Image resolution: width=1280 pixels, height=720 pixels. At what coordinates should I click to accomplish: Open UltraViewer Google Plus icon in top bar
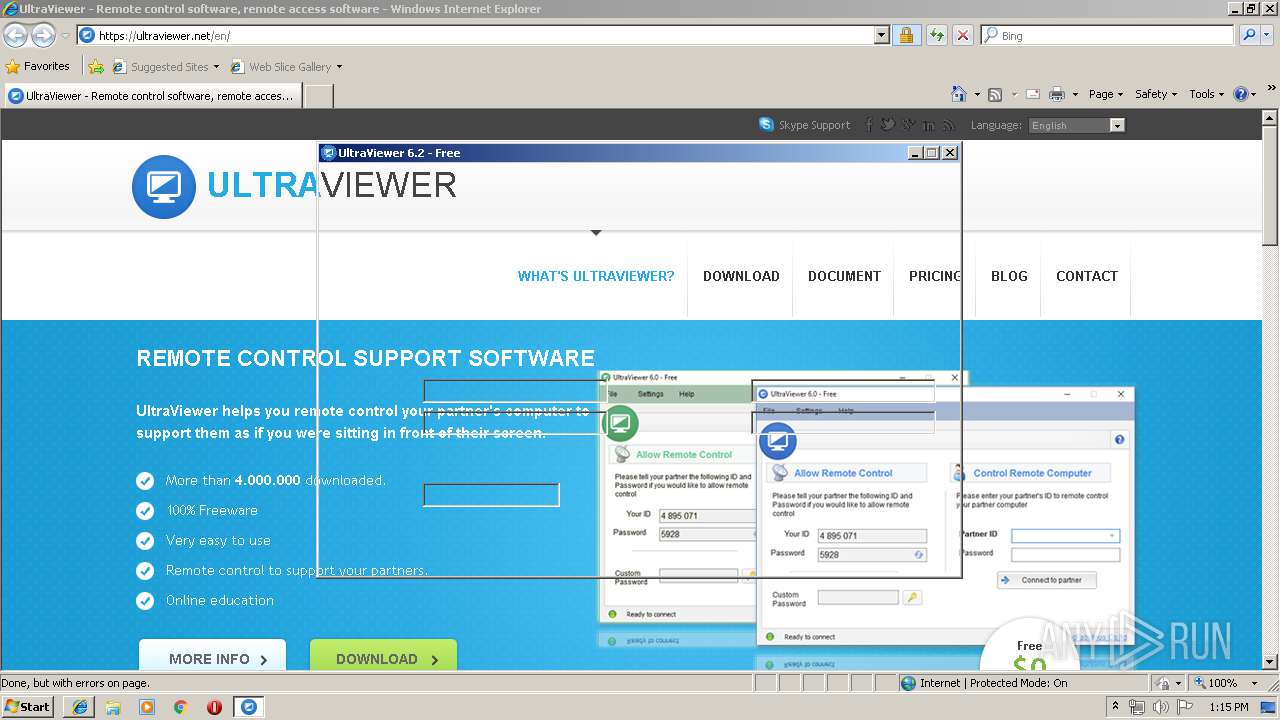pos(908,125)
